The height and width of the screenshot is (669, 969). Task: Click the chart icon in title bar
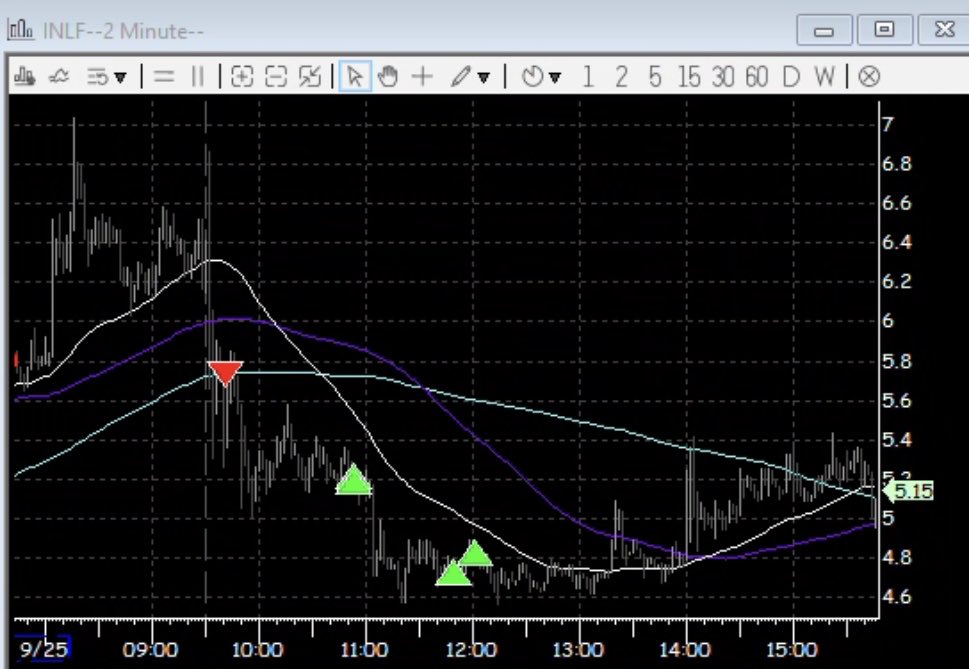(x=20, y=30)
